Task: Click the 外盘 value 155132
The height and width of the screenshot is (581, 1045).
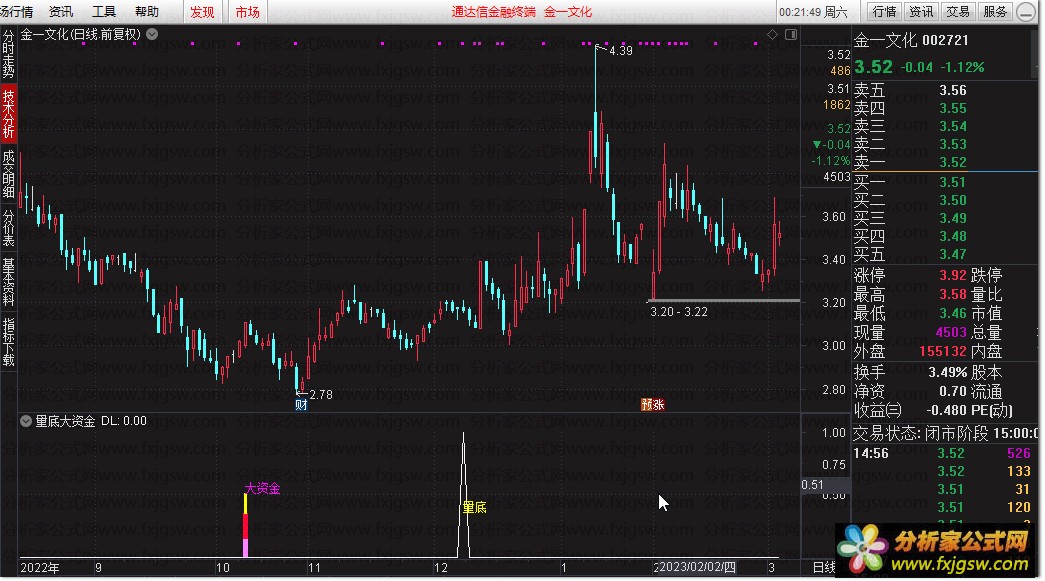Action: 943,351
